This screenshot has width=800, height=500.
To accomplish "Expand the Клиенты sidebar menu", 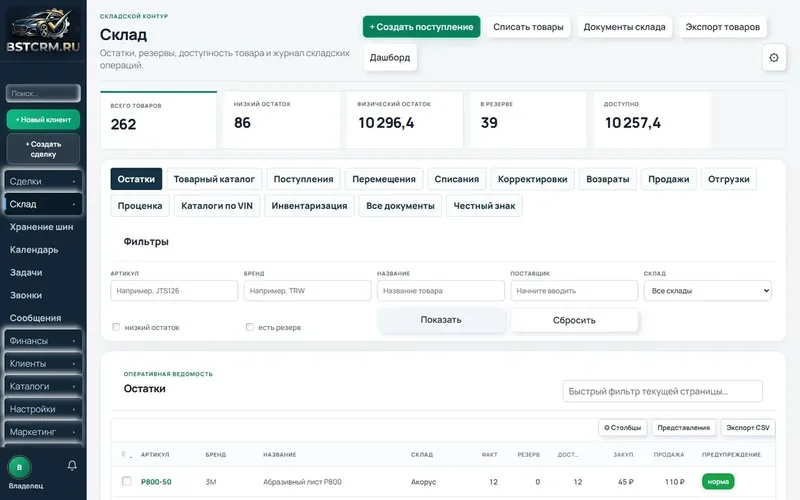I will coord(43,363).
